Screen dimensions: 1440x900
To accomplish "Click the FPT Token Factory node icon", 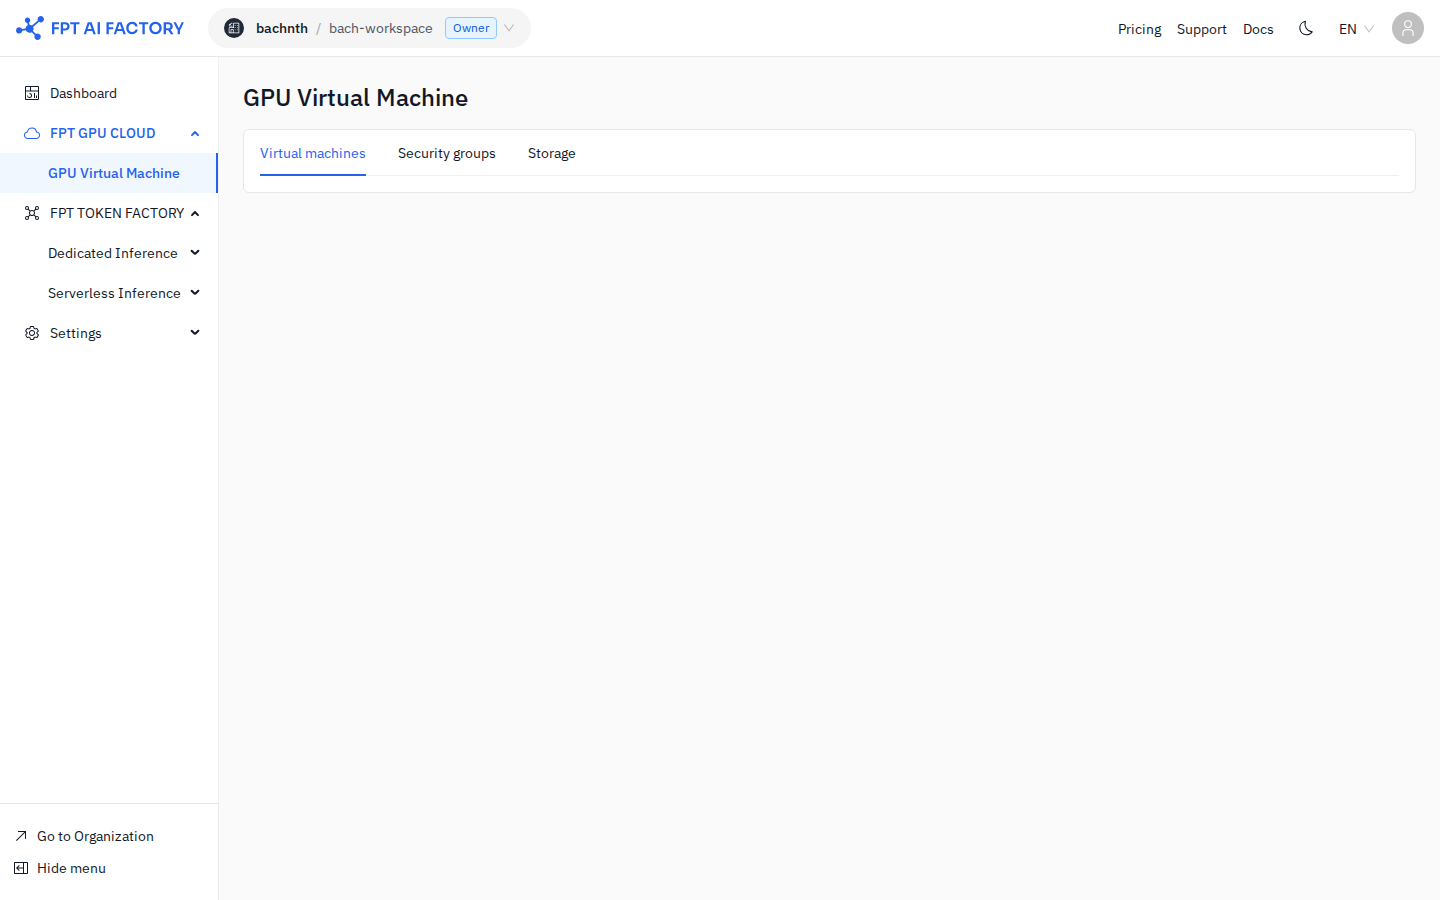I will click(x=32, y=213).
